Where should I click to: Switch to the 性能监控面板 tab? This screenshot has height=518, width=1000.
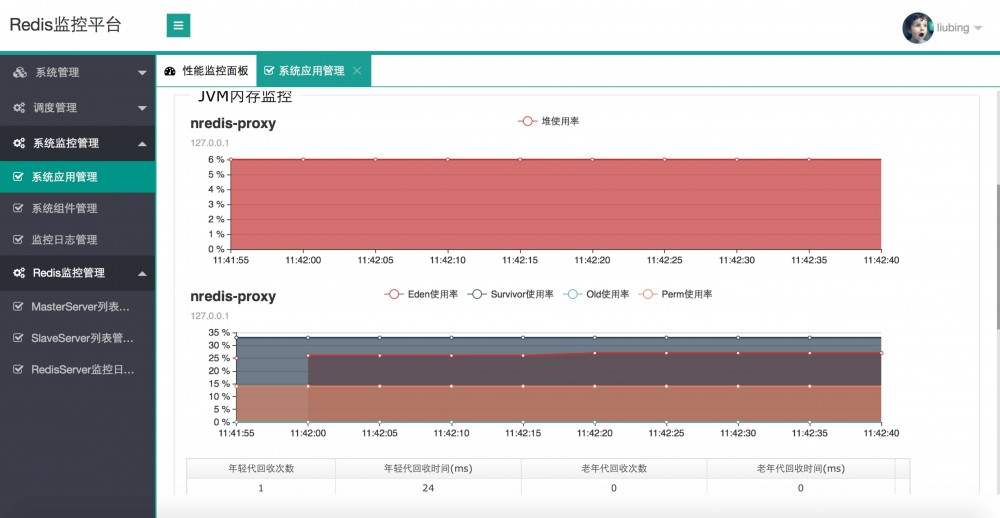(x=206, y=71)
